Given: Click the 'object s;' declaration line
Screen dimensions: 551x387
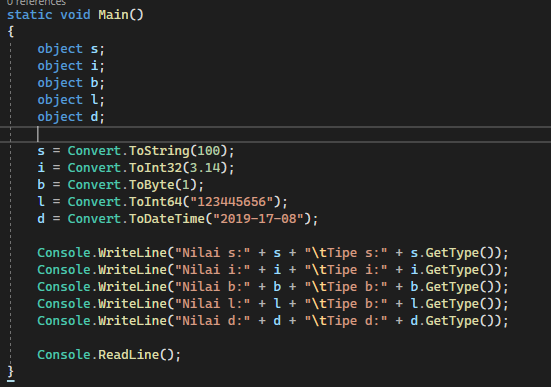Looking at the screenshot, I should tap(71, 49).
